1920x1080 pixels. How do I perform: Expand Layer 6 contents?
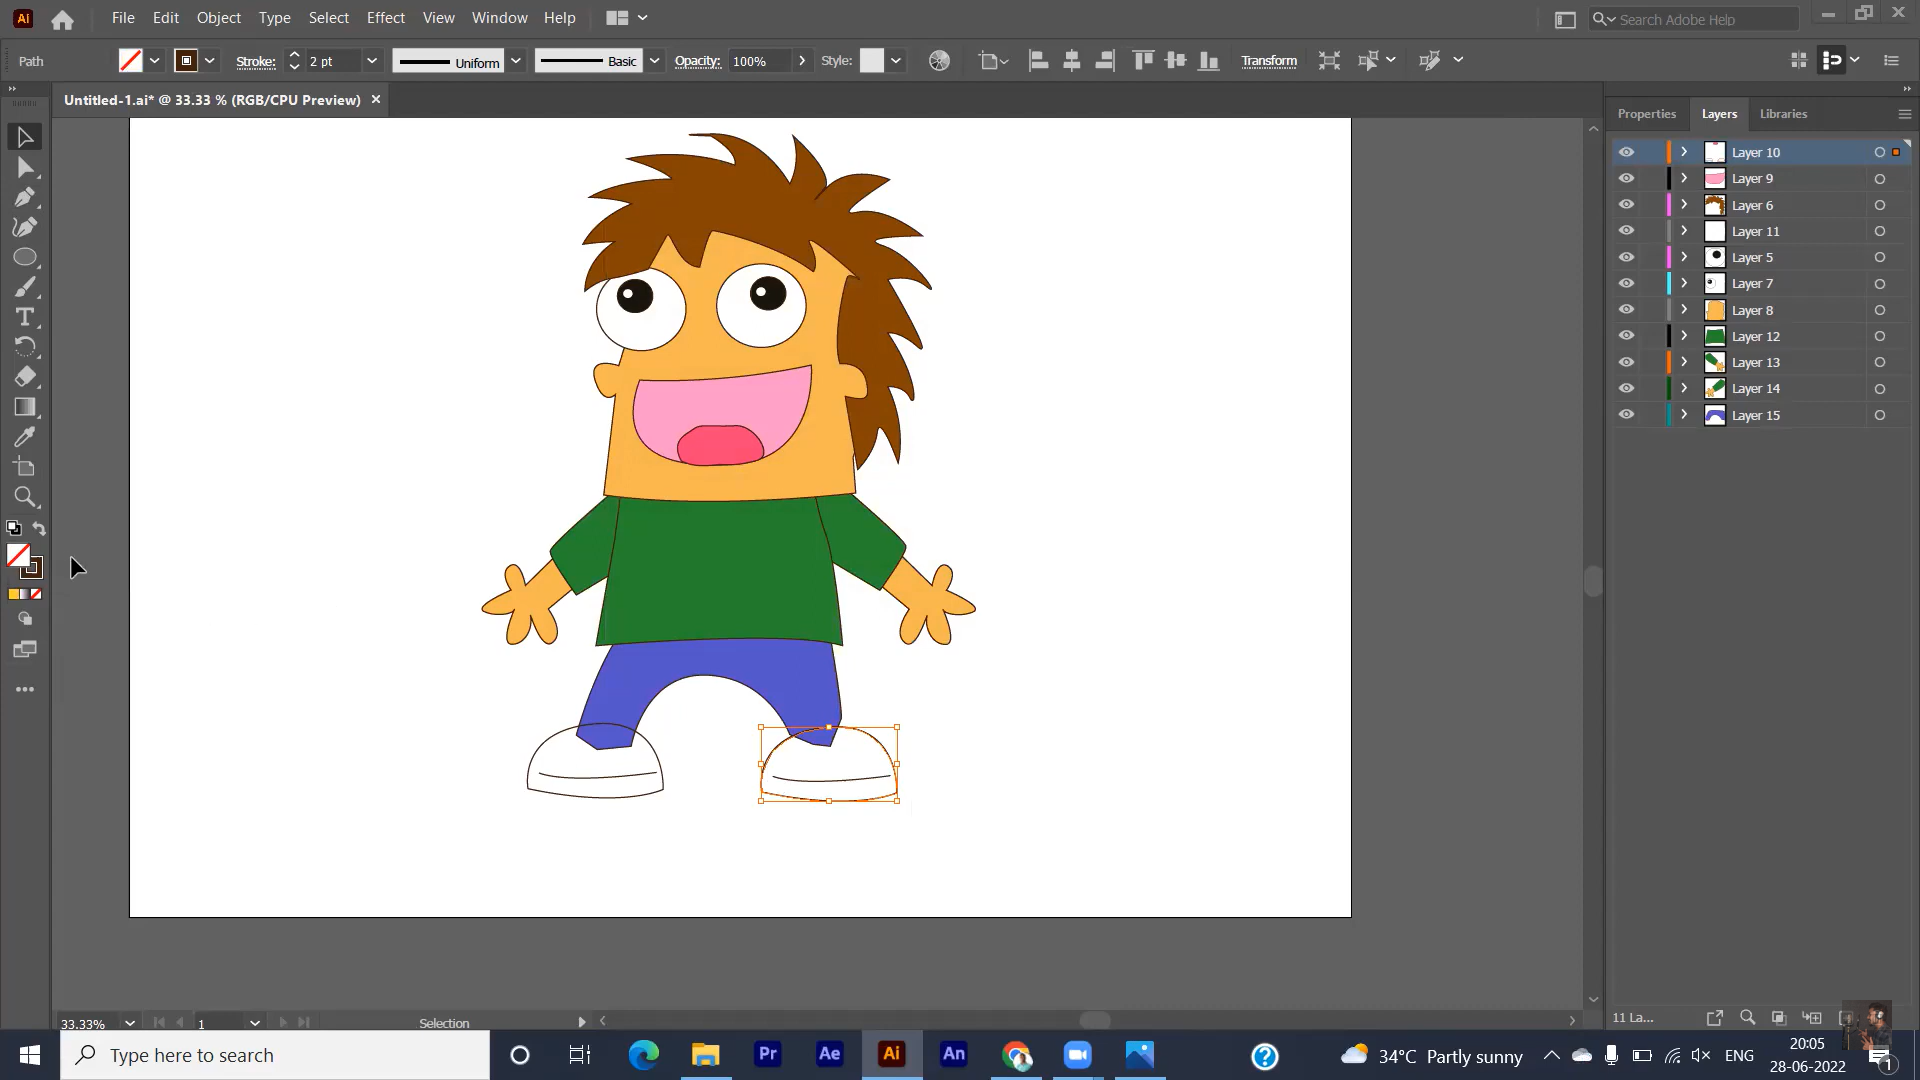click(x=1684, y=205)
